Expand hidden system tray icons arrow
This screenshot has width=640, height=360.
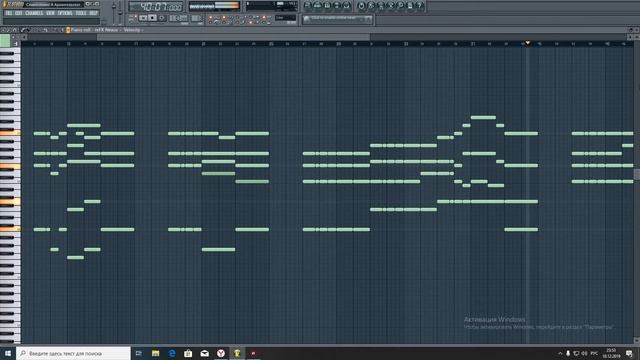tap(560, 353)
